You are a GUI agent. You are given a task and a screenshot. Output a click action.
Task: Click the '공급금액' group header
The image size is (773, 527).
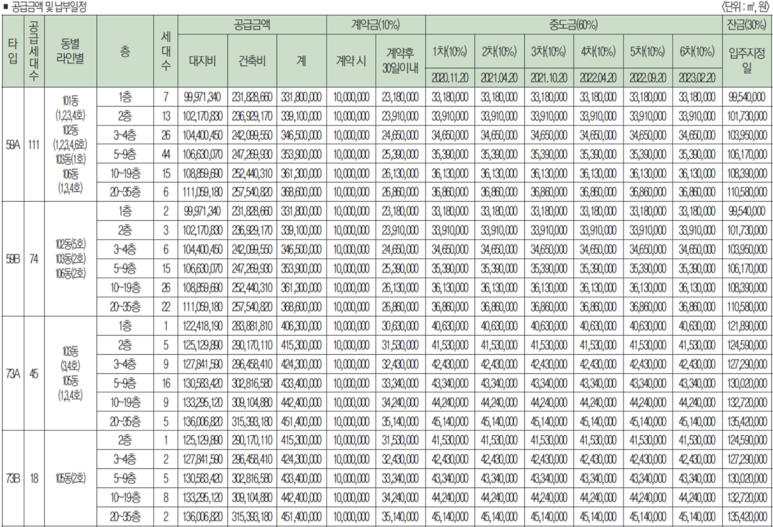[x=252, y=25]
